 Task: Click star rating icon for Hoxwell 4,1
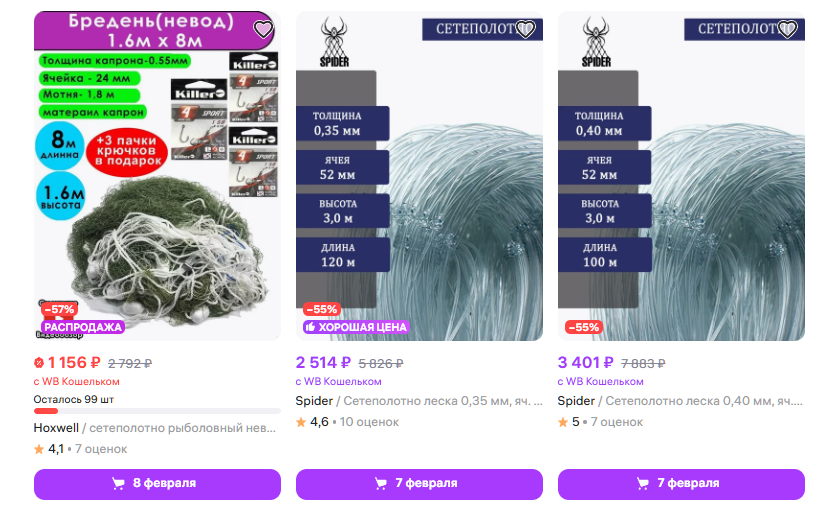pyautogui.click(x=39, y=449)
